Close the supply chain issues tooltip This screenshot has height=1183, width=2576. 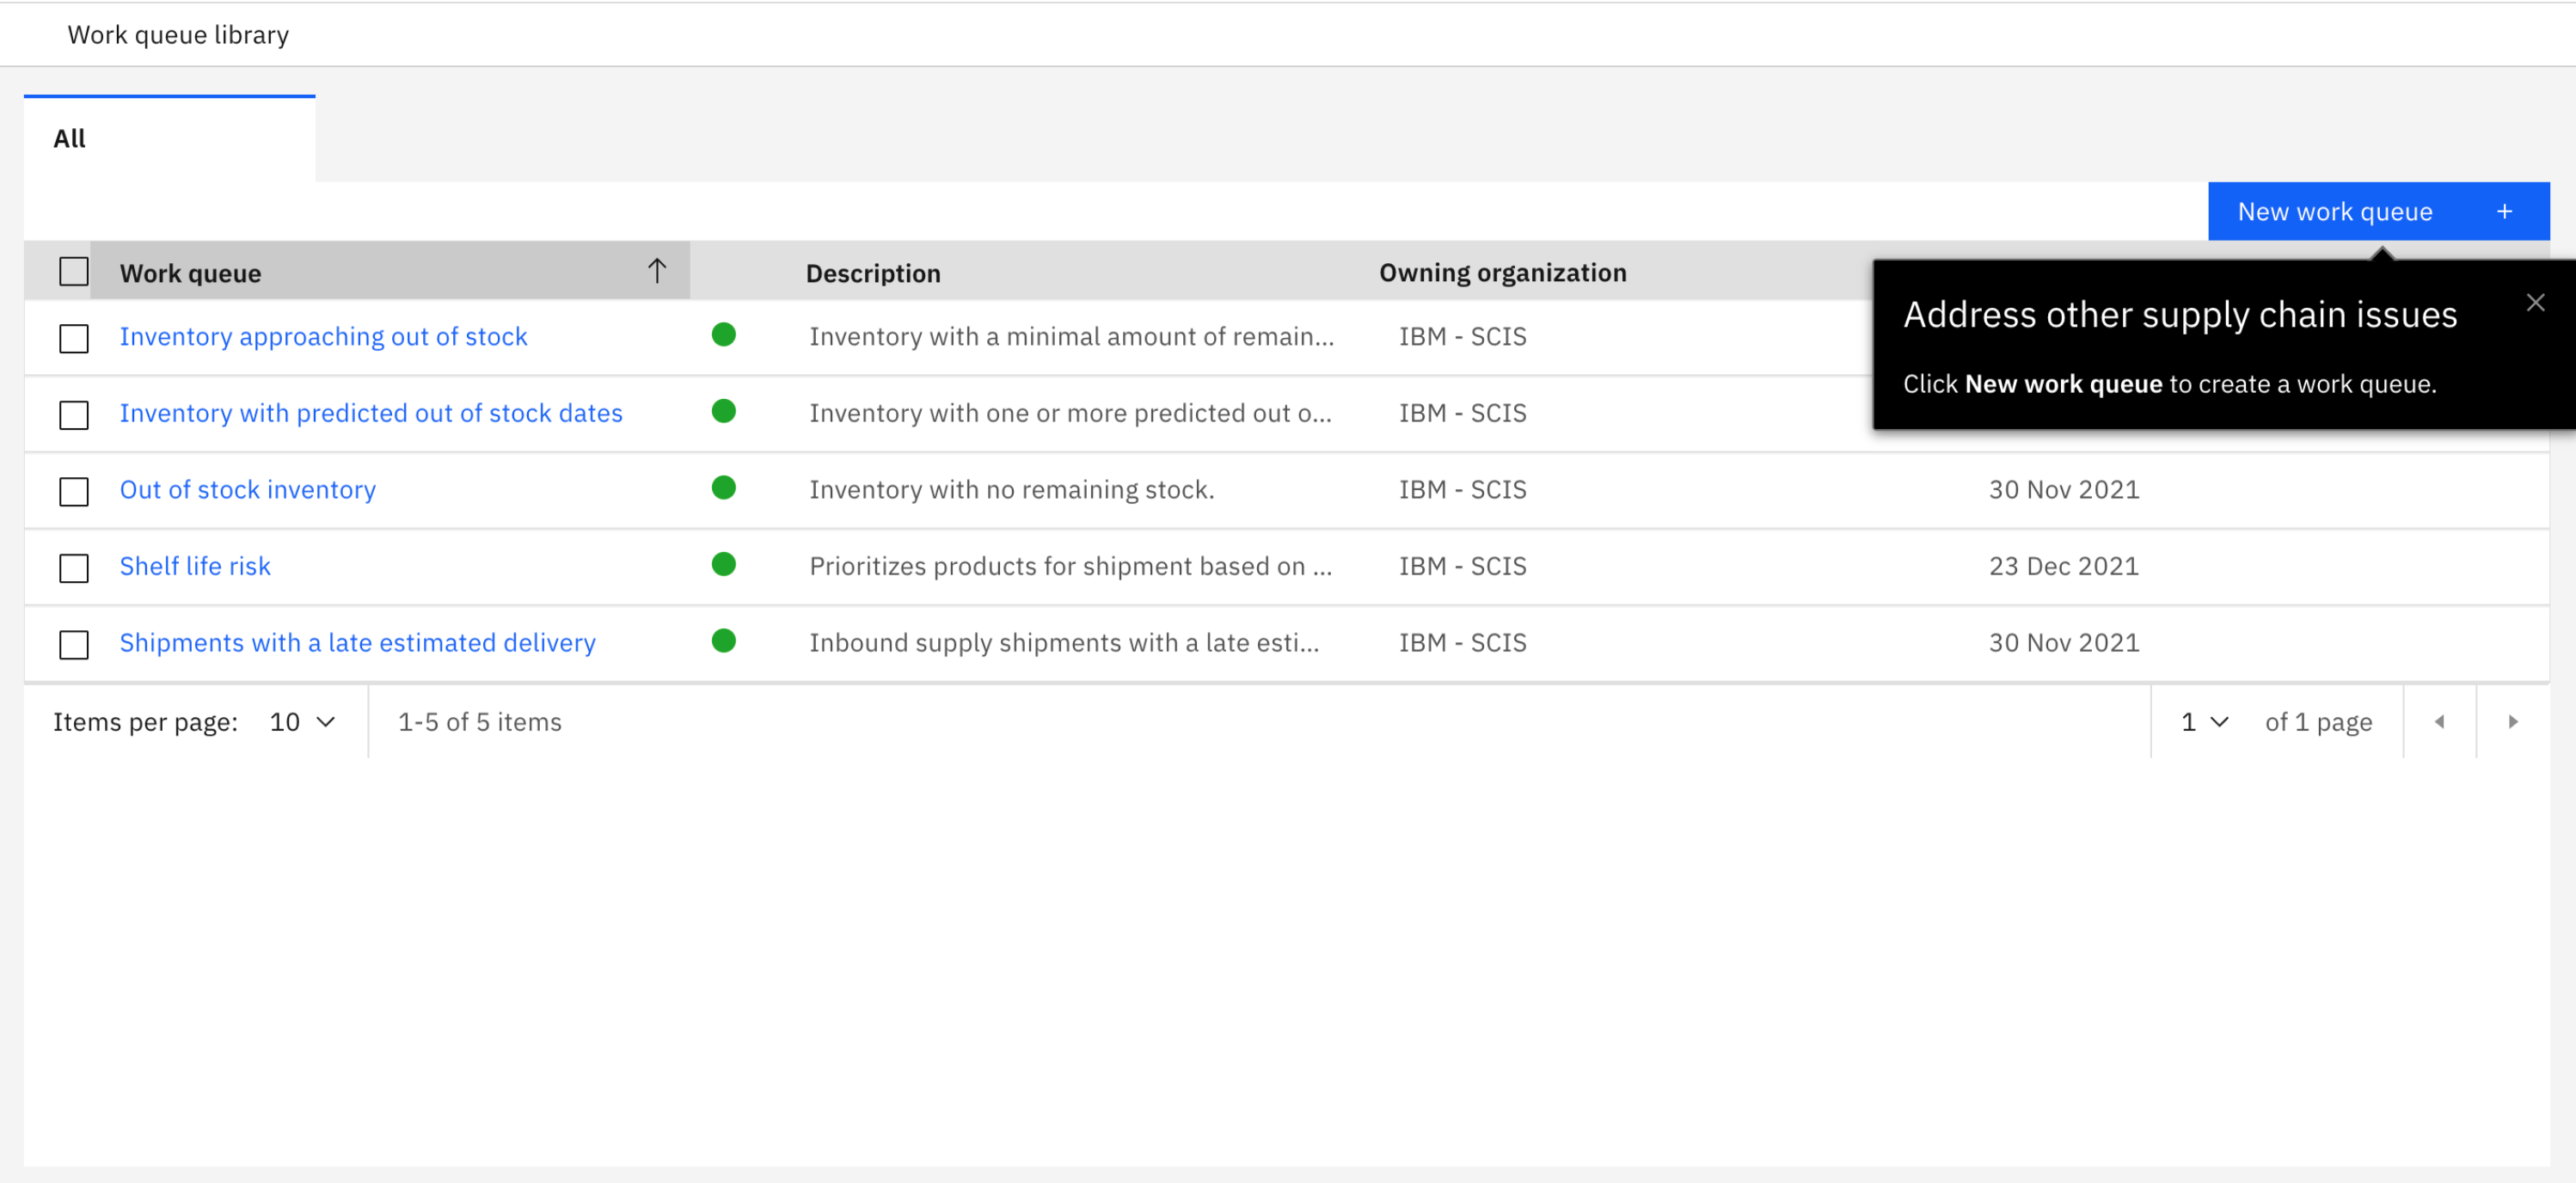click(2534, 302)
